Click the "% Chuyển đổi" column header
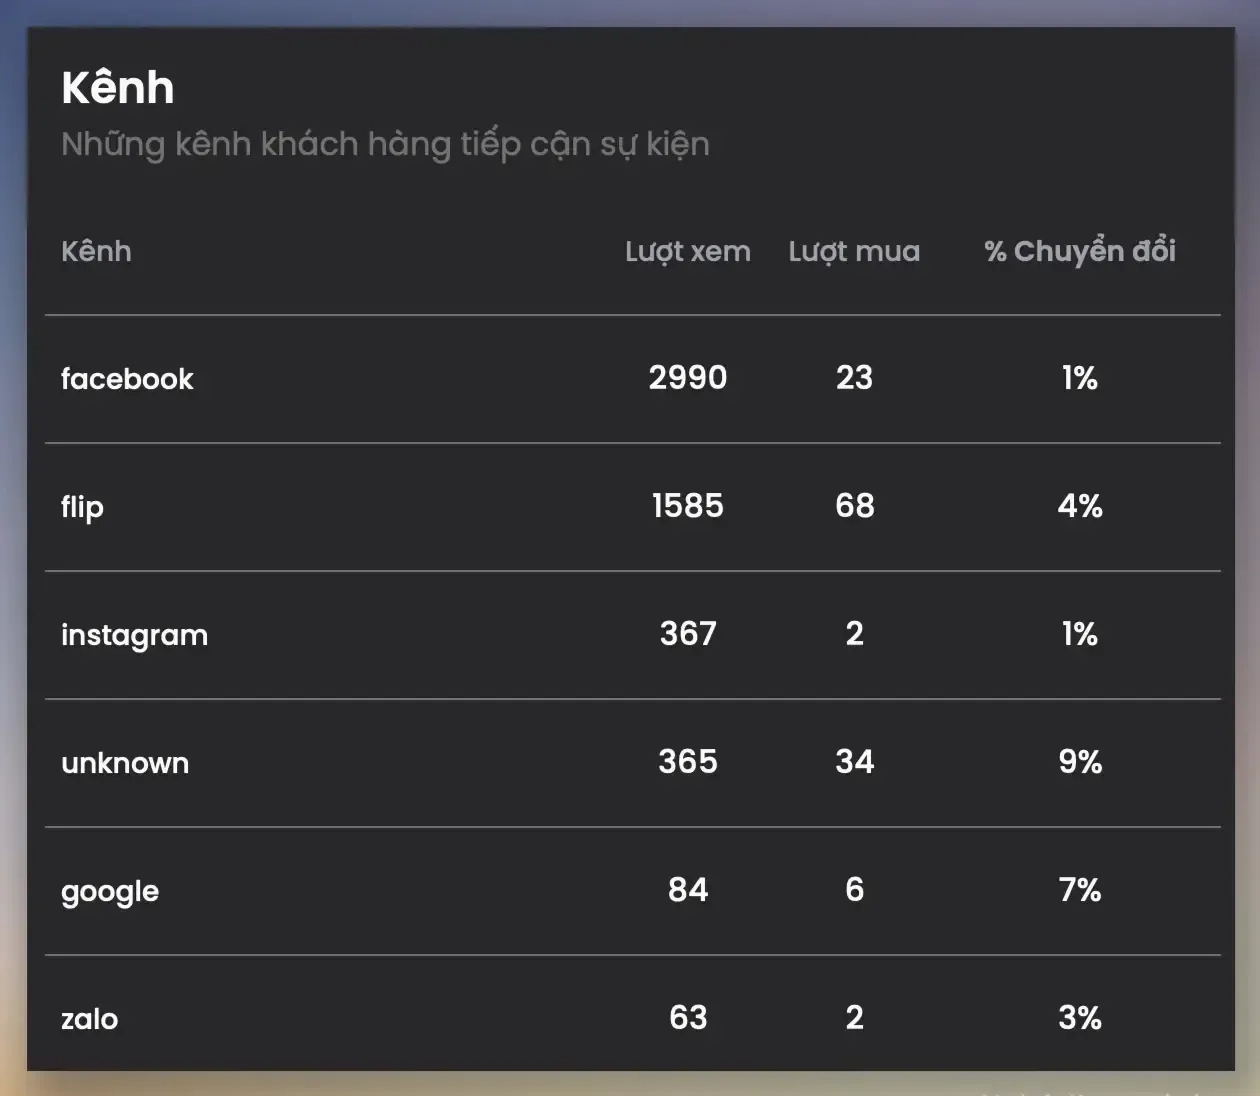 [x=1079, y=251]
